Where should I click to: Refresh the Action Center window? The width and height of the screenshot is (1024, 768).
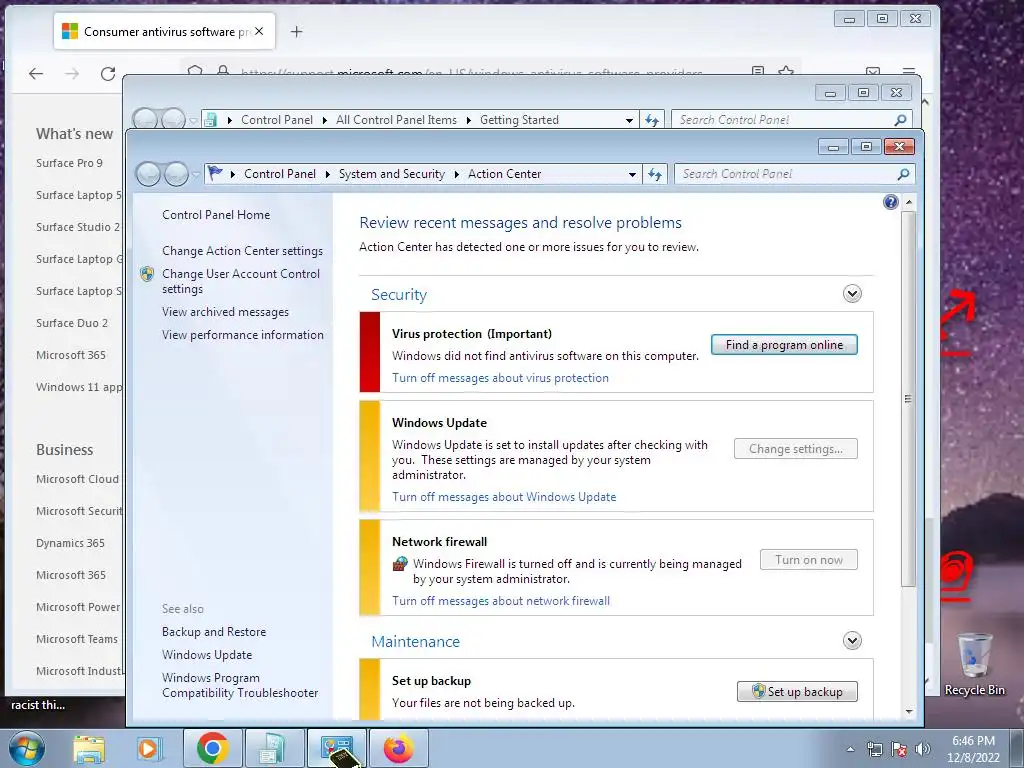655,174
